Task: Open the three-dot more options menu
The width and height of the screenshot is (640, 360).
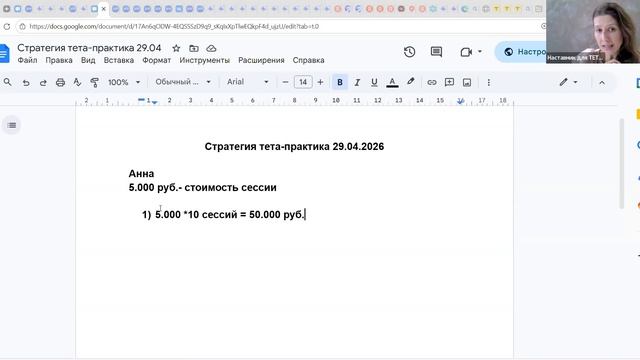Action: coord(489,82)
